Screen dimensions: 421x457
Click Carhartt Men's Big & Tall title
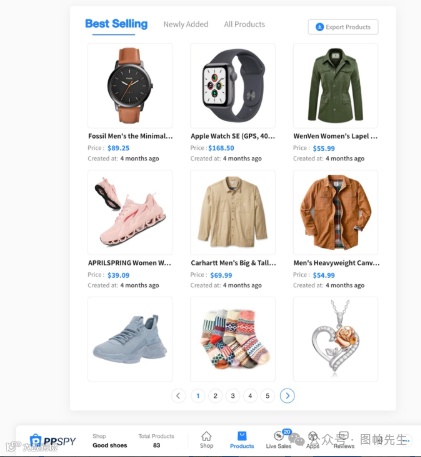[233, 263]
